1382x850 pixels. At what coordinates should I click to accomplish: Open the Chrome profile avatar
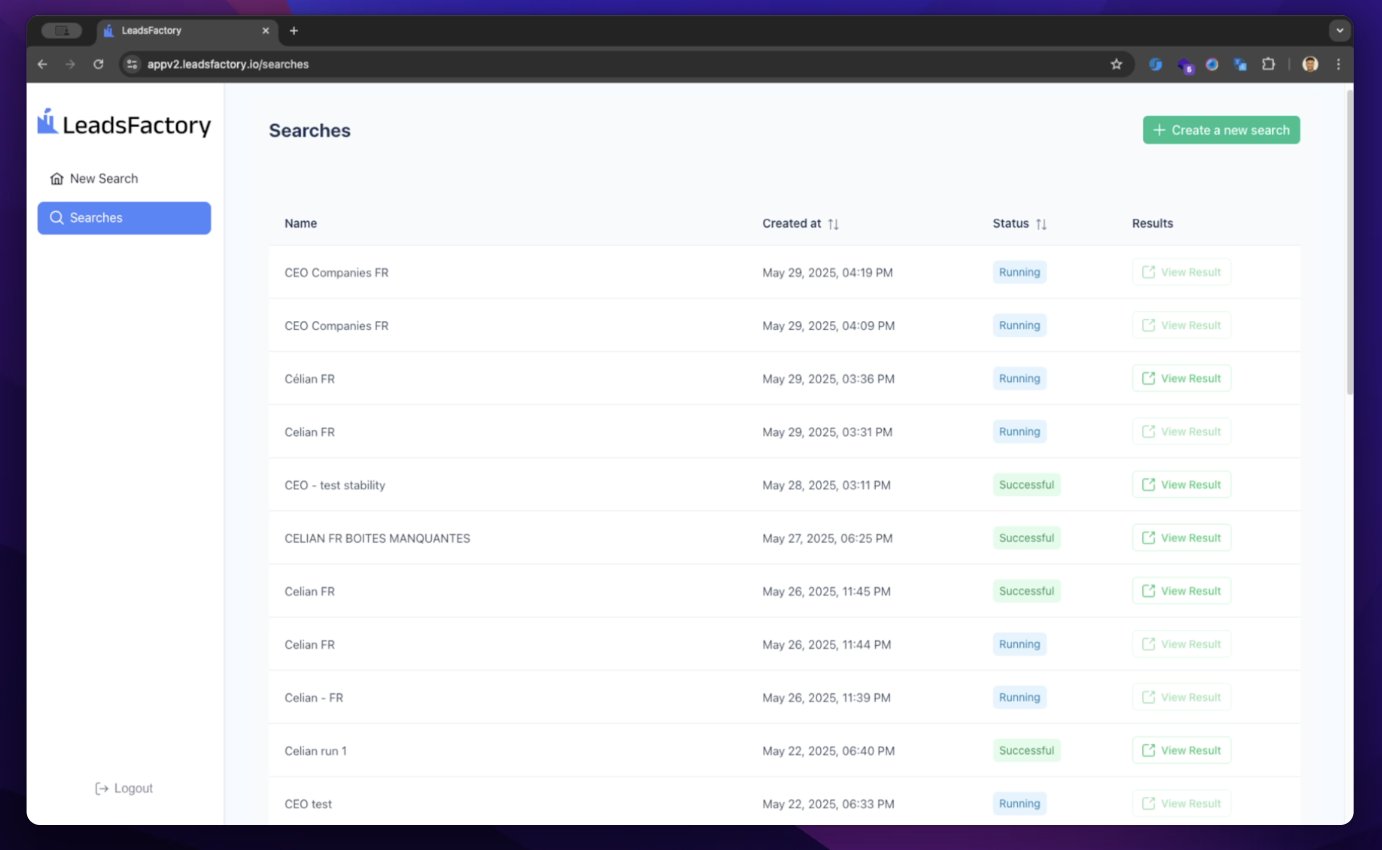point(1310,64)
